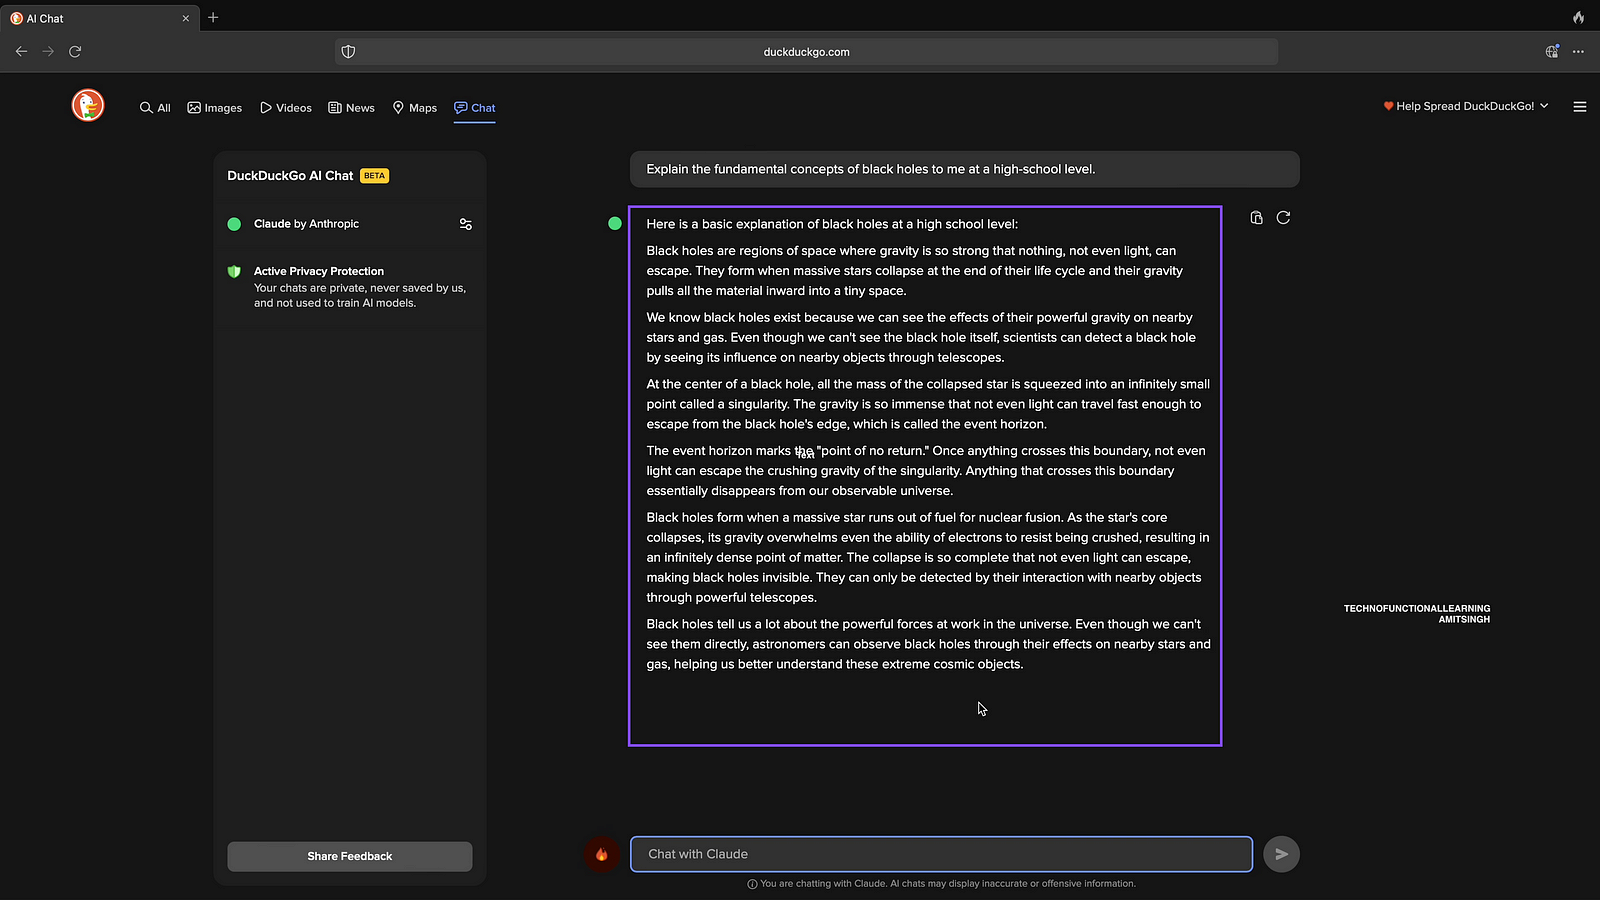Click the shield icon in address bar
1600x900 pixels.
pyautogui.click(x=348, y=52)
